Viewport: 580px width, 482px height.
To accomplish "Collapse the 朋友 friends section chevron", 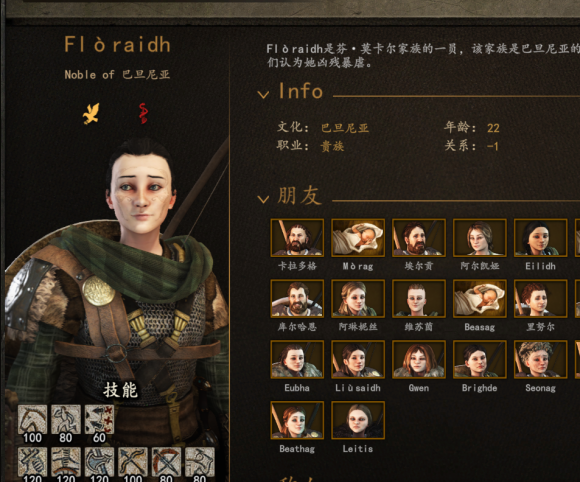I will (263, 199).
